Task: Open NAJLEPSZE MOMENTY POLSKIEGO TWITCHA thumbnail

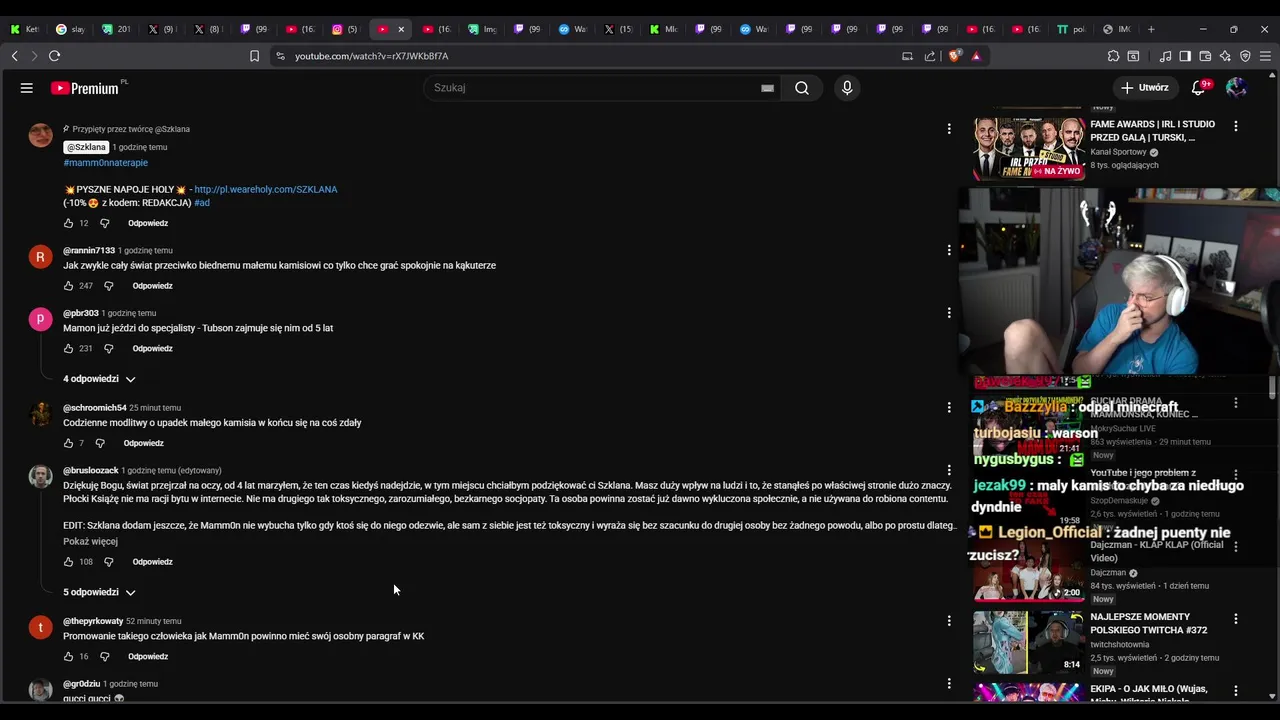Action: [x=1029, y=642]
